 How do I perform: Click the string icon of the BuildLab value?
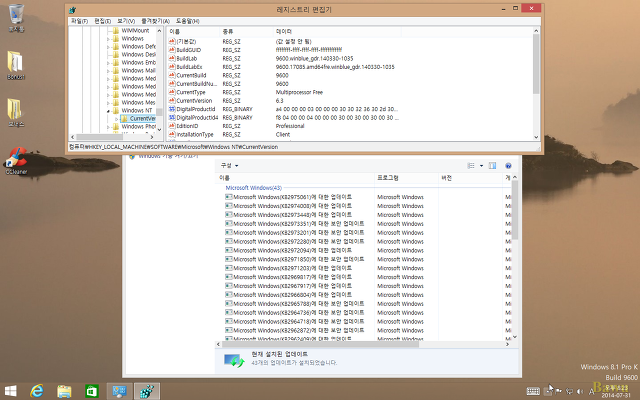(x=172, y=58)
